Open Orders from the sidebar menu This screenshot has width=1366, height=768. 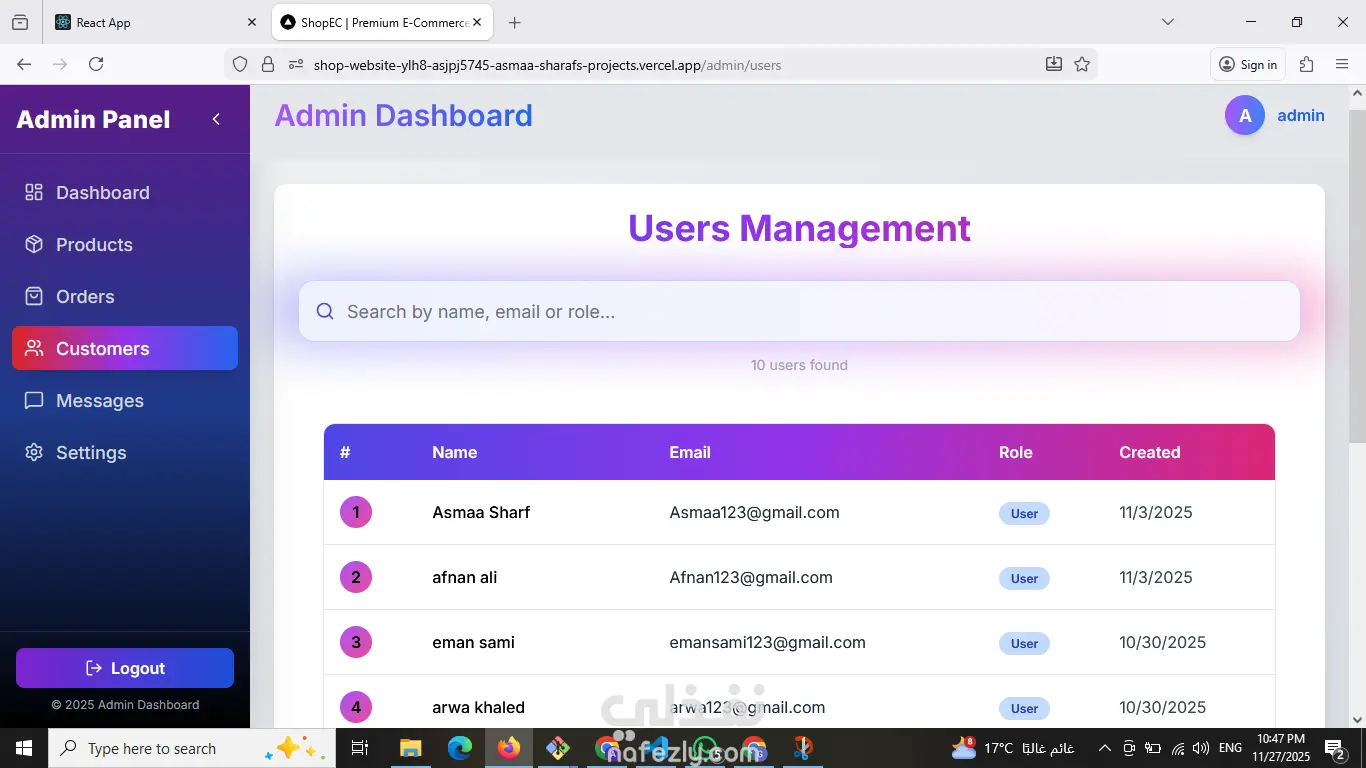pyautogui.click(x=125, y=297)
